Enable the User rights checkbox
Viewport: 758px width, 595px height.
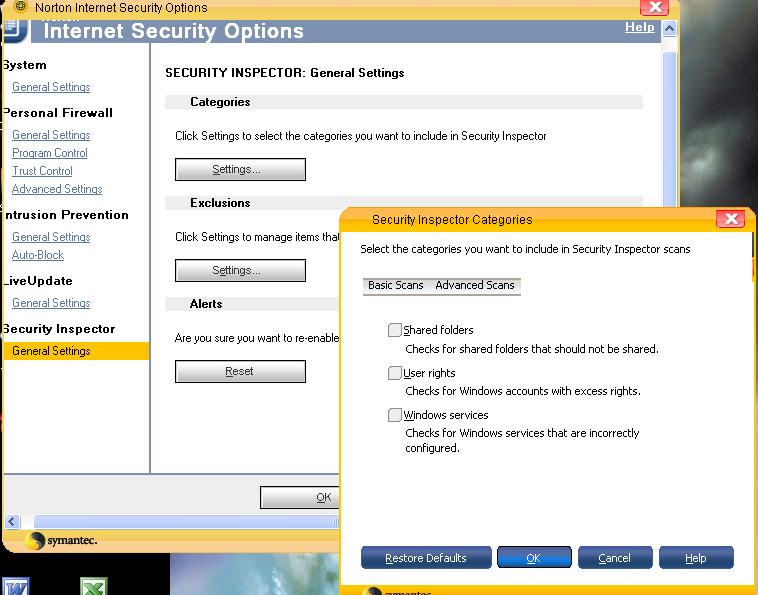pos(394,373)
